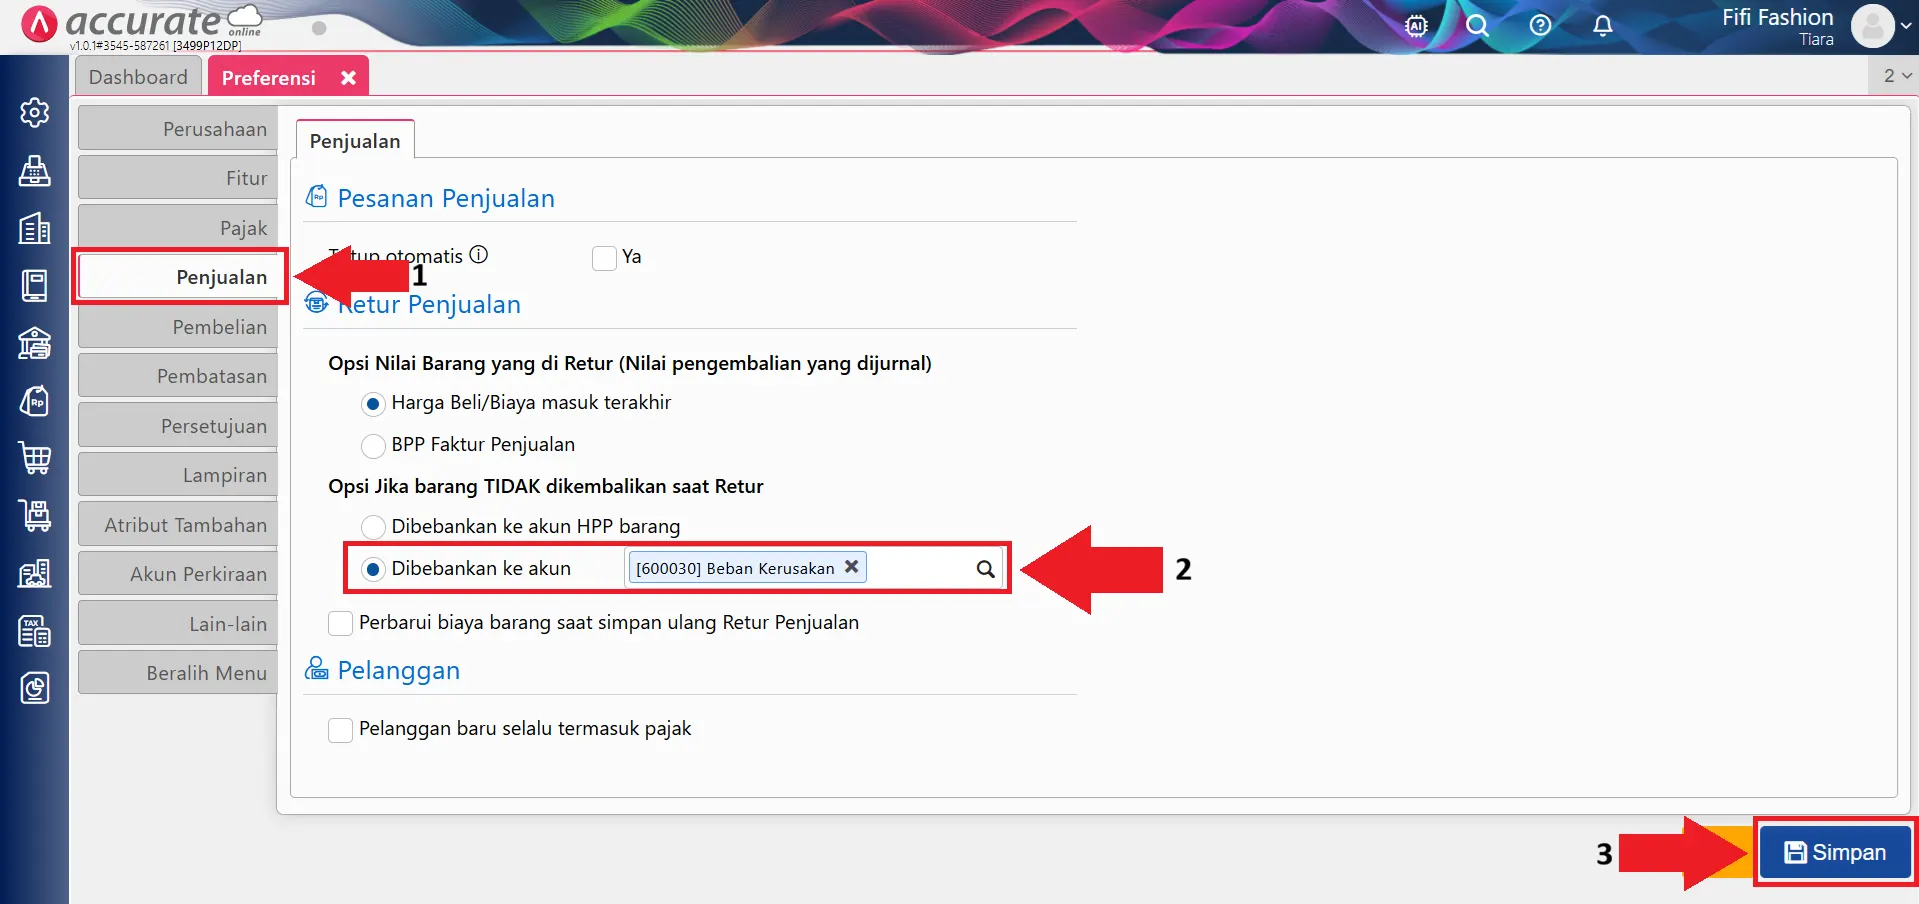Image resolution: width=1919 pixels, height=904 pixels.
Task: Expand the user profile dropdown chevron
Action: coord(1906,27)
